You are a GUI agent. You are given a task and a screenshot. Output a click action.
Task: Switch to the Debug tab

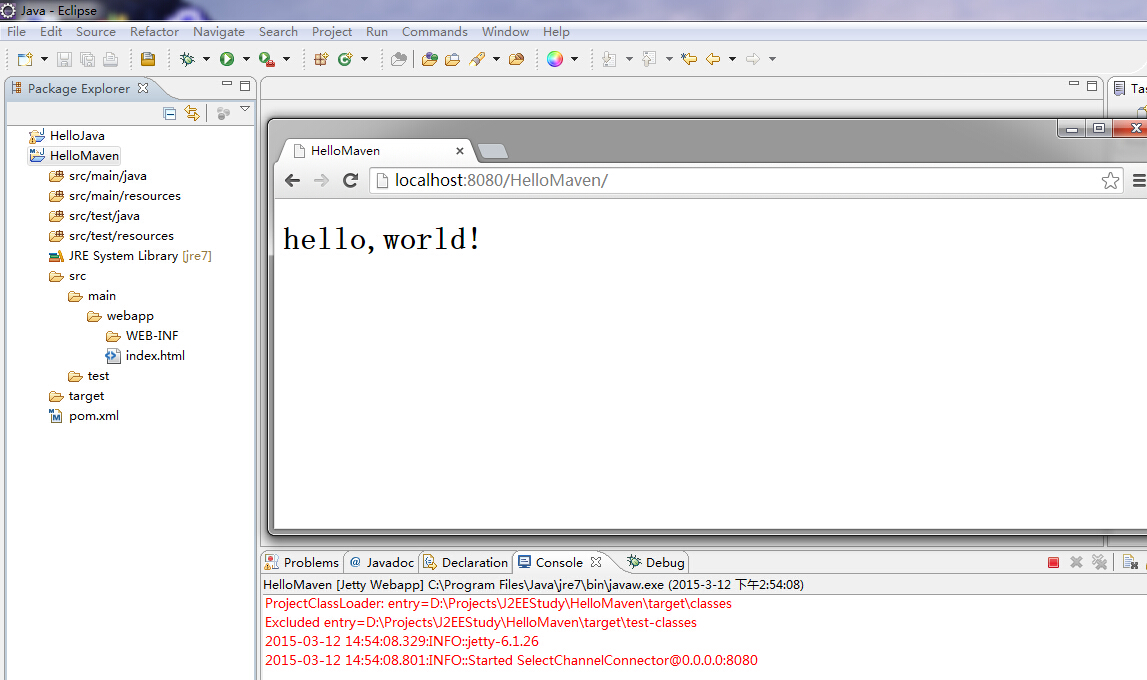[x=656, y=562]
